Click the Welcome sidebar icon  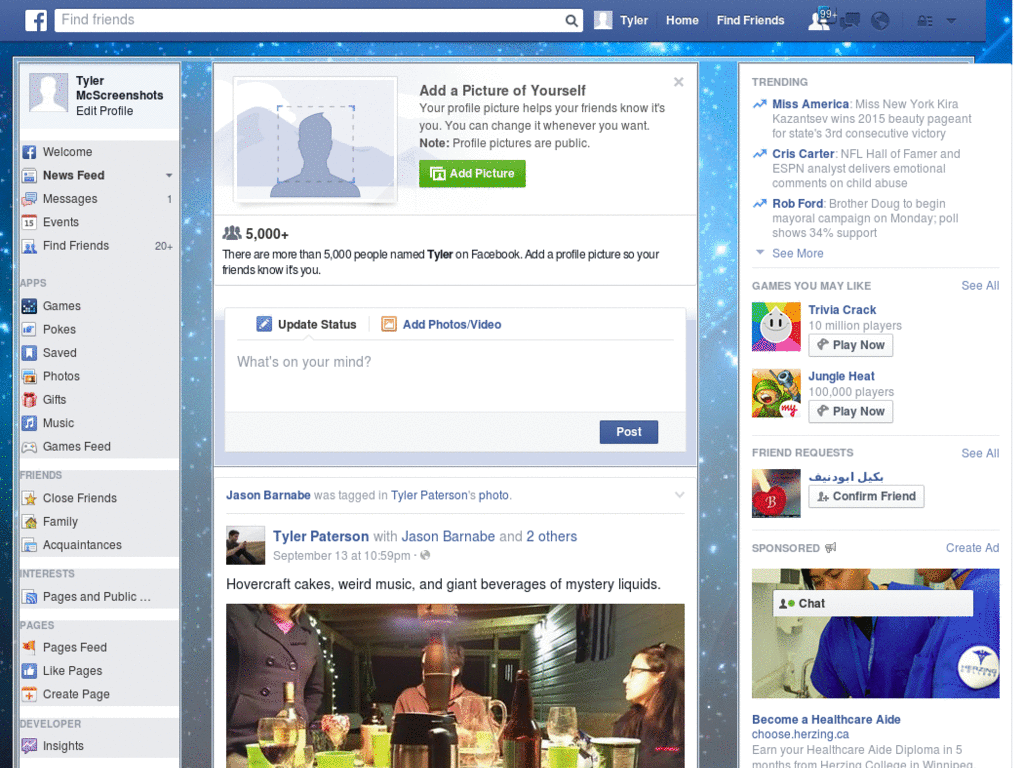tap(29, 152)
